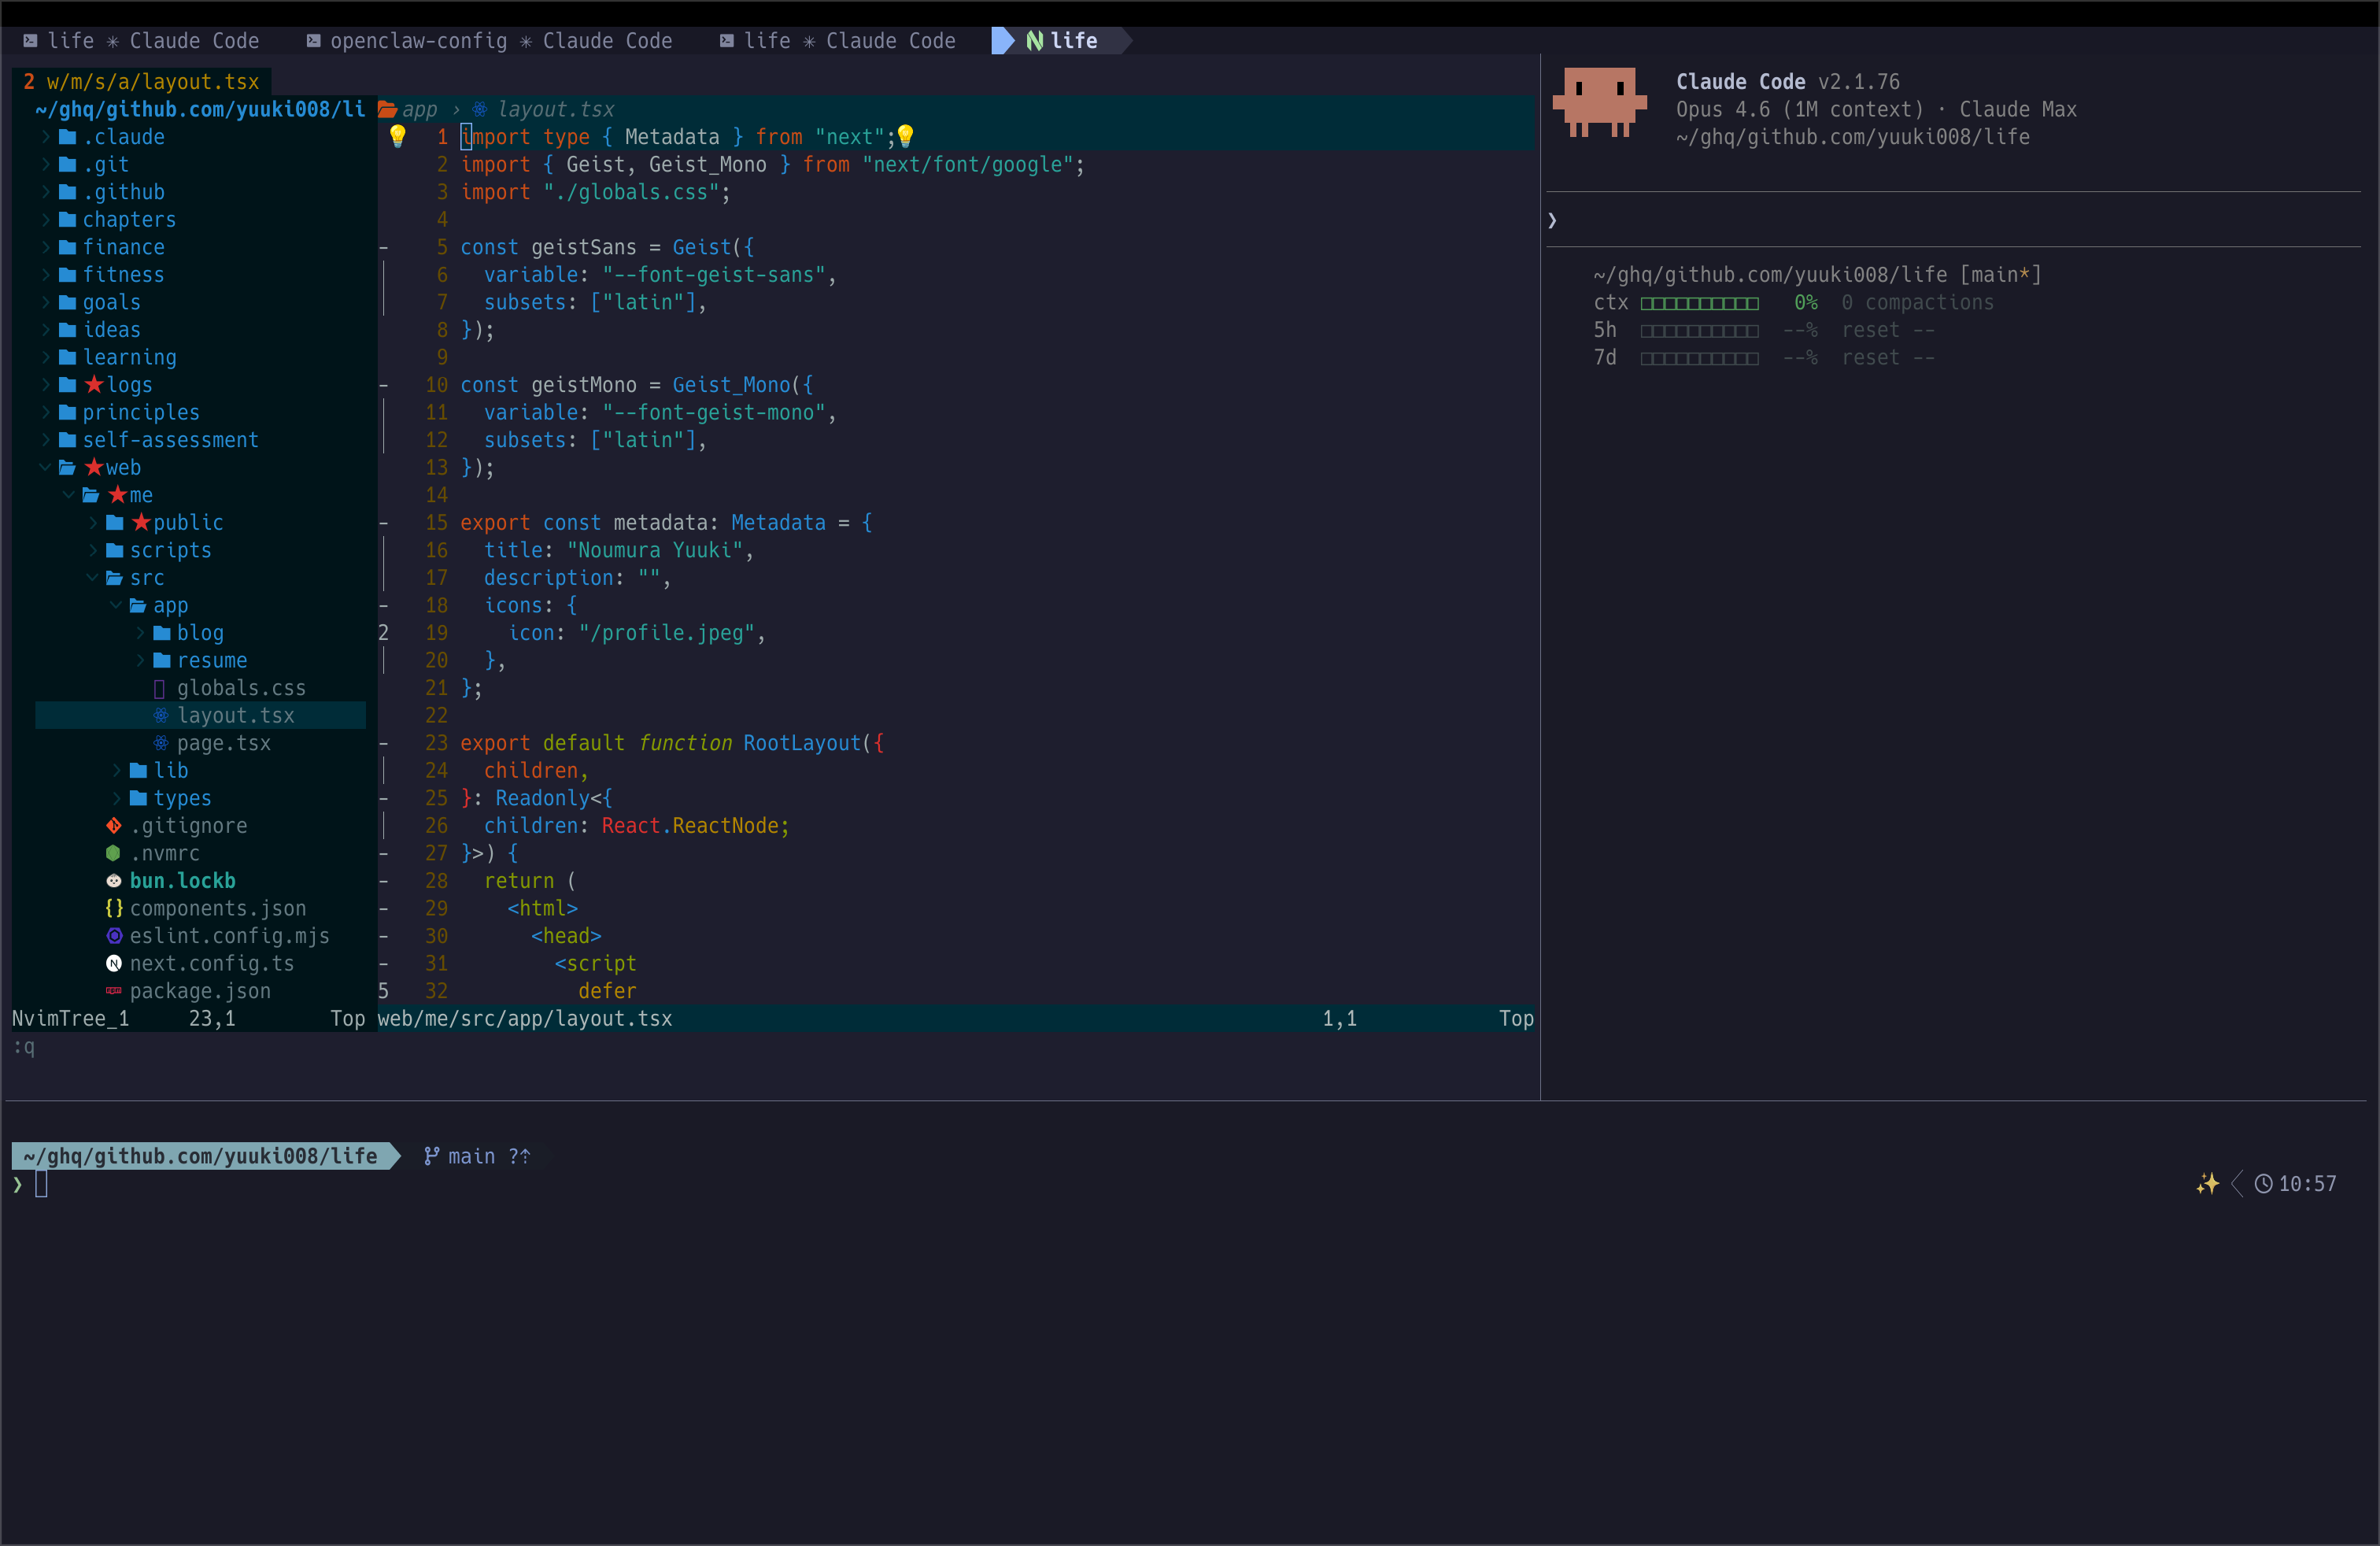
Task: Click the git branch icon next to main
Action: pyautogui.click(x=431, y=1156)
